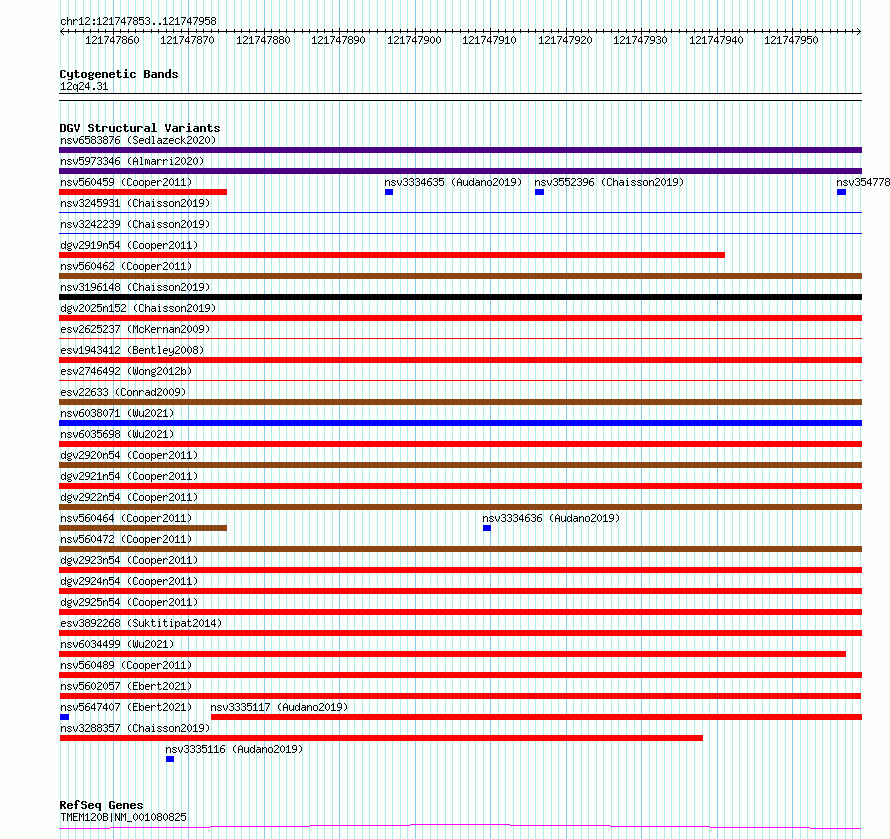Click the chr12:121747853..121747958 region label
890x839 pixels.
pyautogui.click(x=138, y=22)
